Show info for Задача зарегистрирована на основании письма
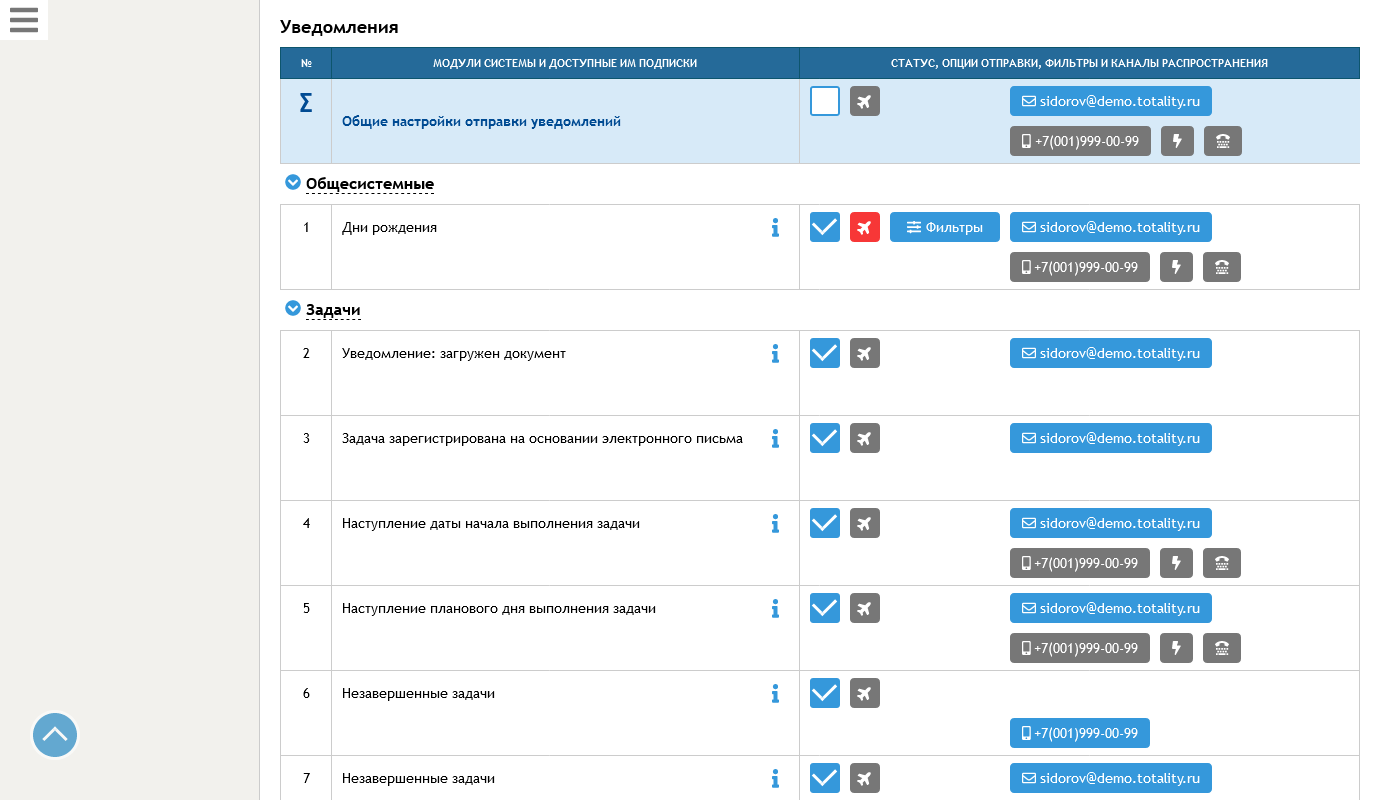The width and height of the screenshot is (1380, 800). 775,438
